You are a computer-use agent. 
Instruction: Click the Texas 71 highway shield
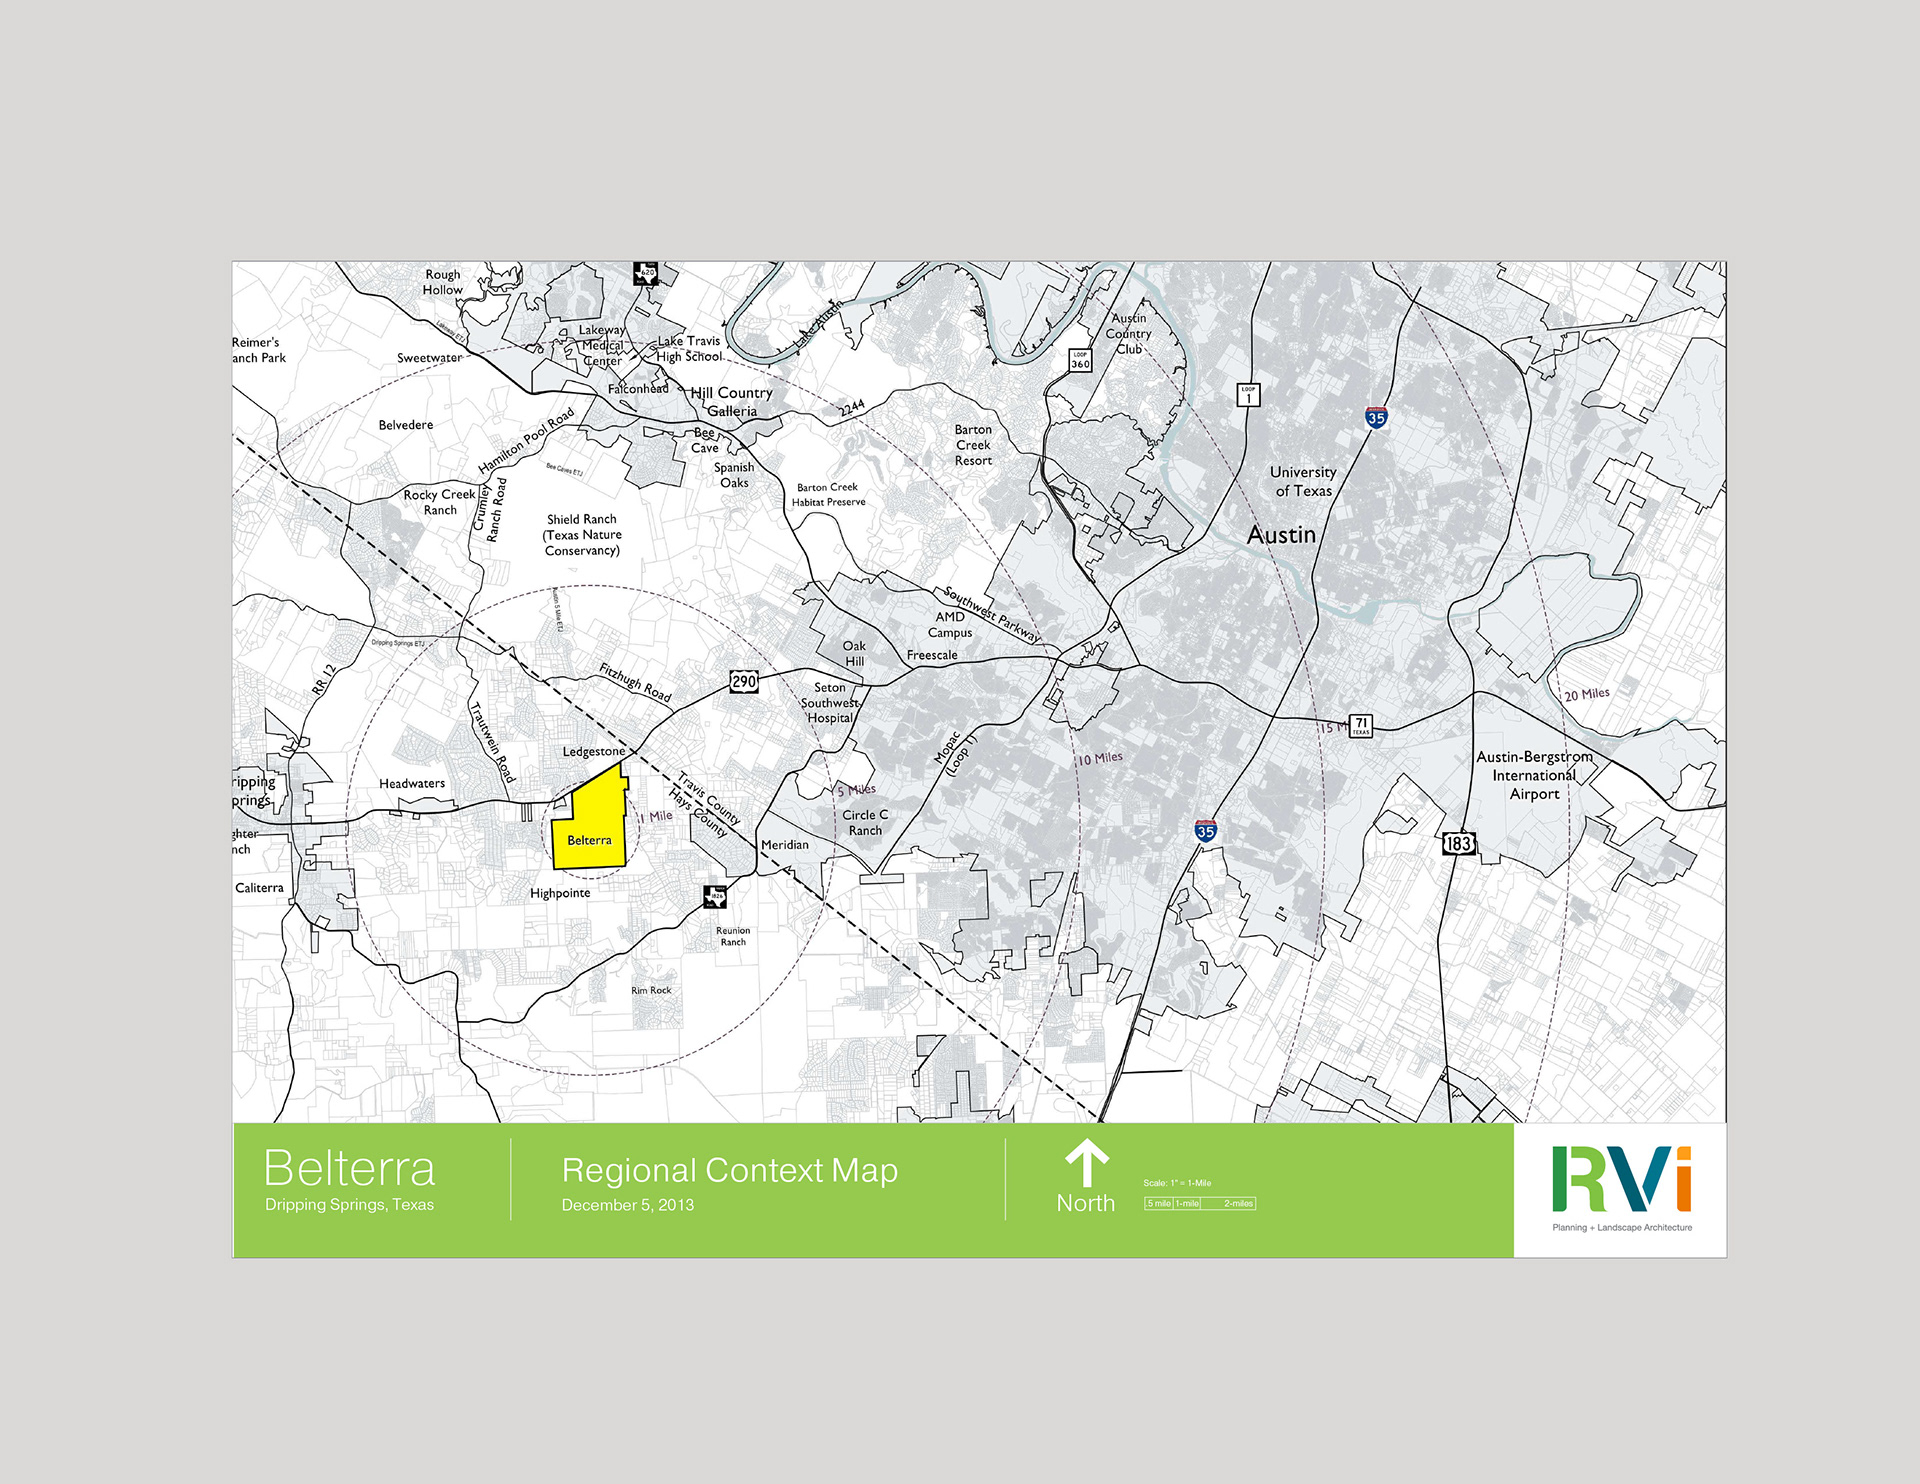click(x=1361, y=726)
